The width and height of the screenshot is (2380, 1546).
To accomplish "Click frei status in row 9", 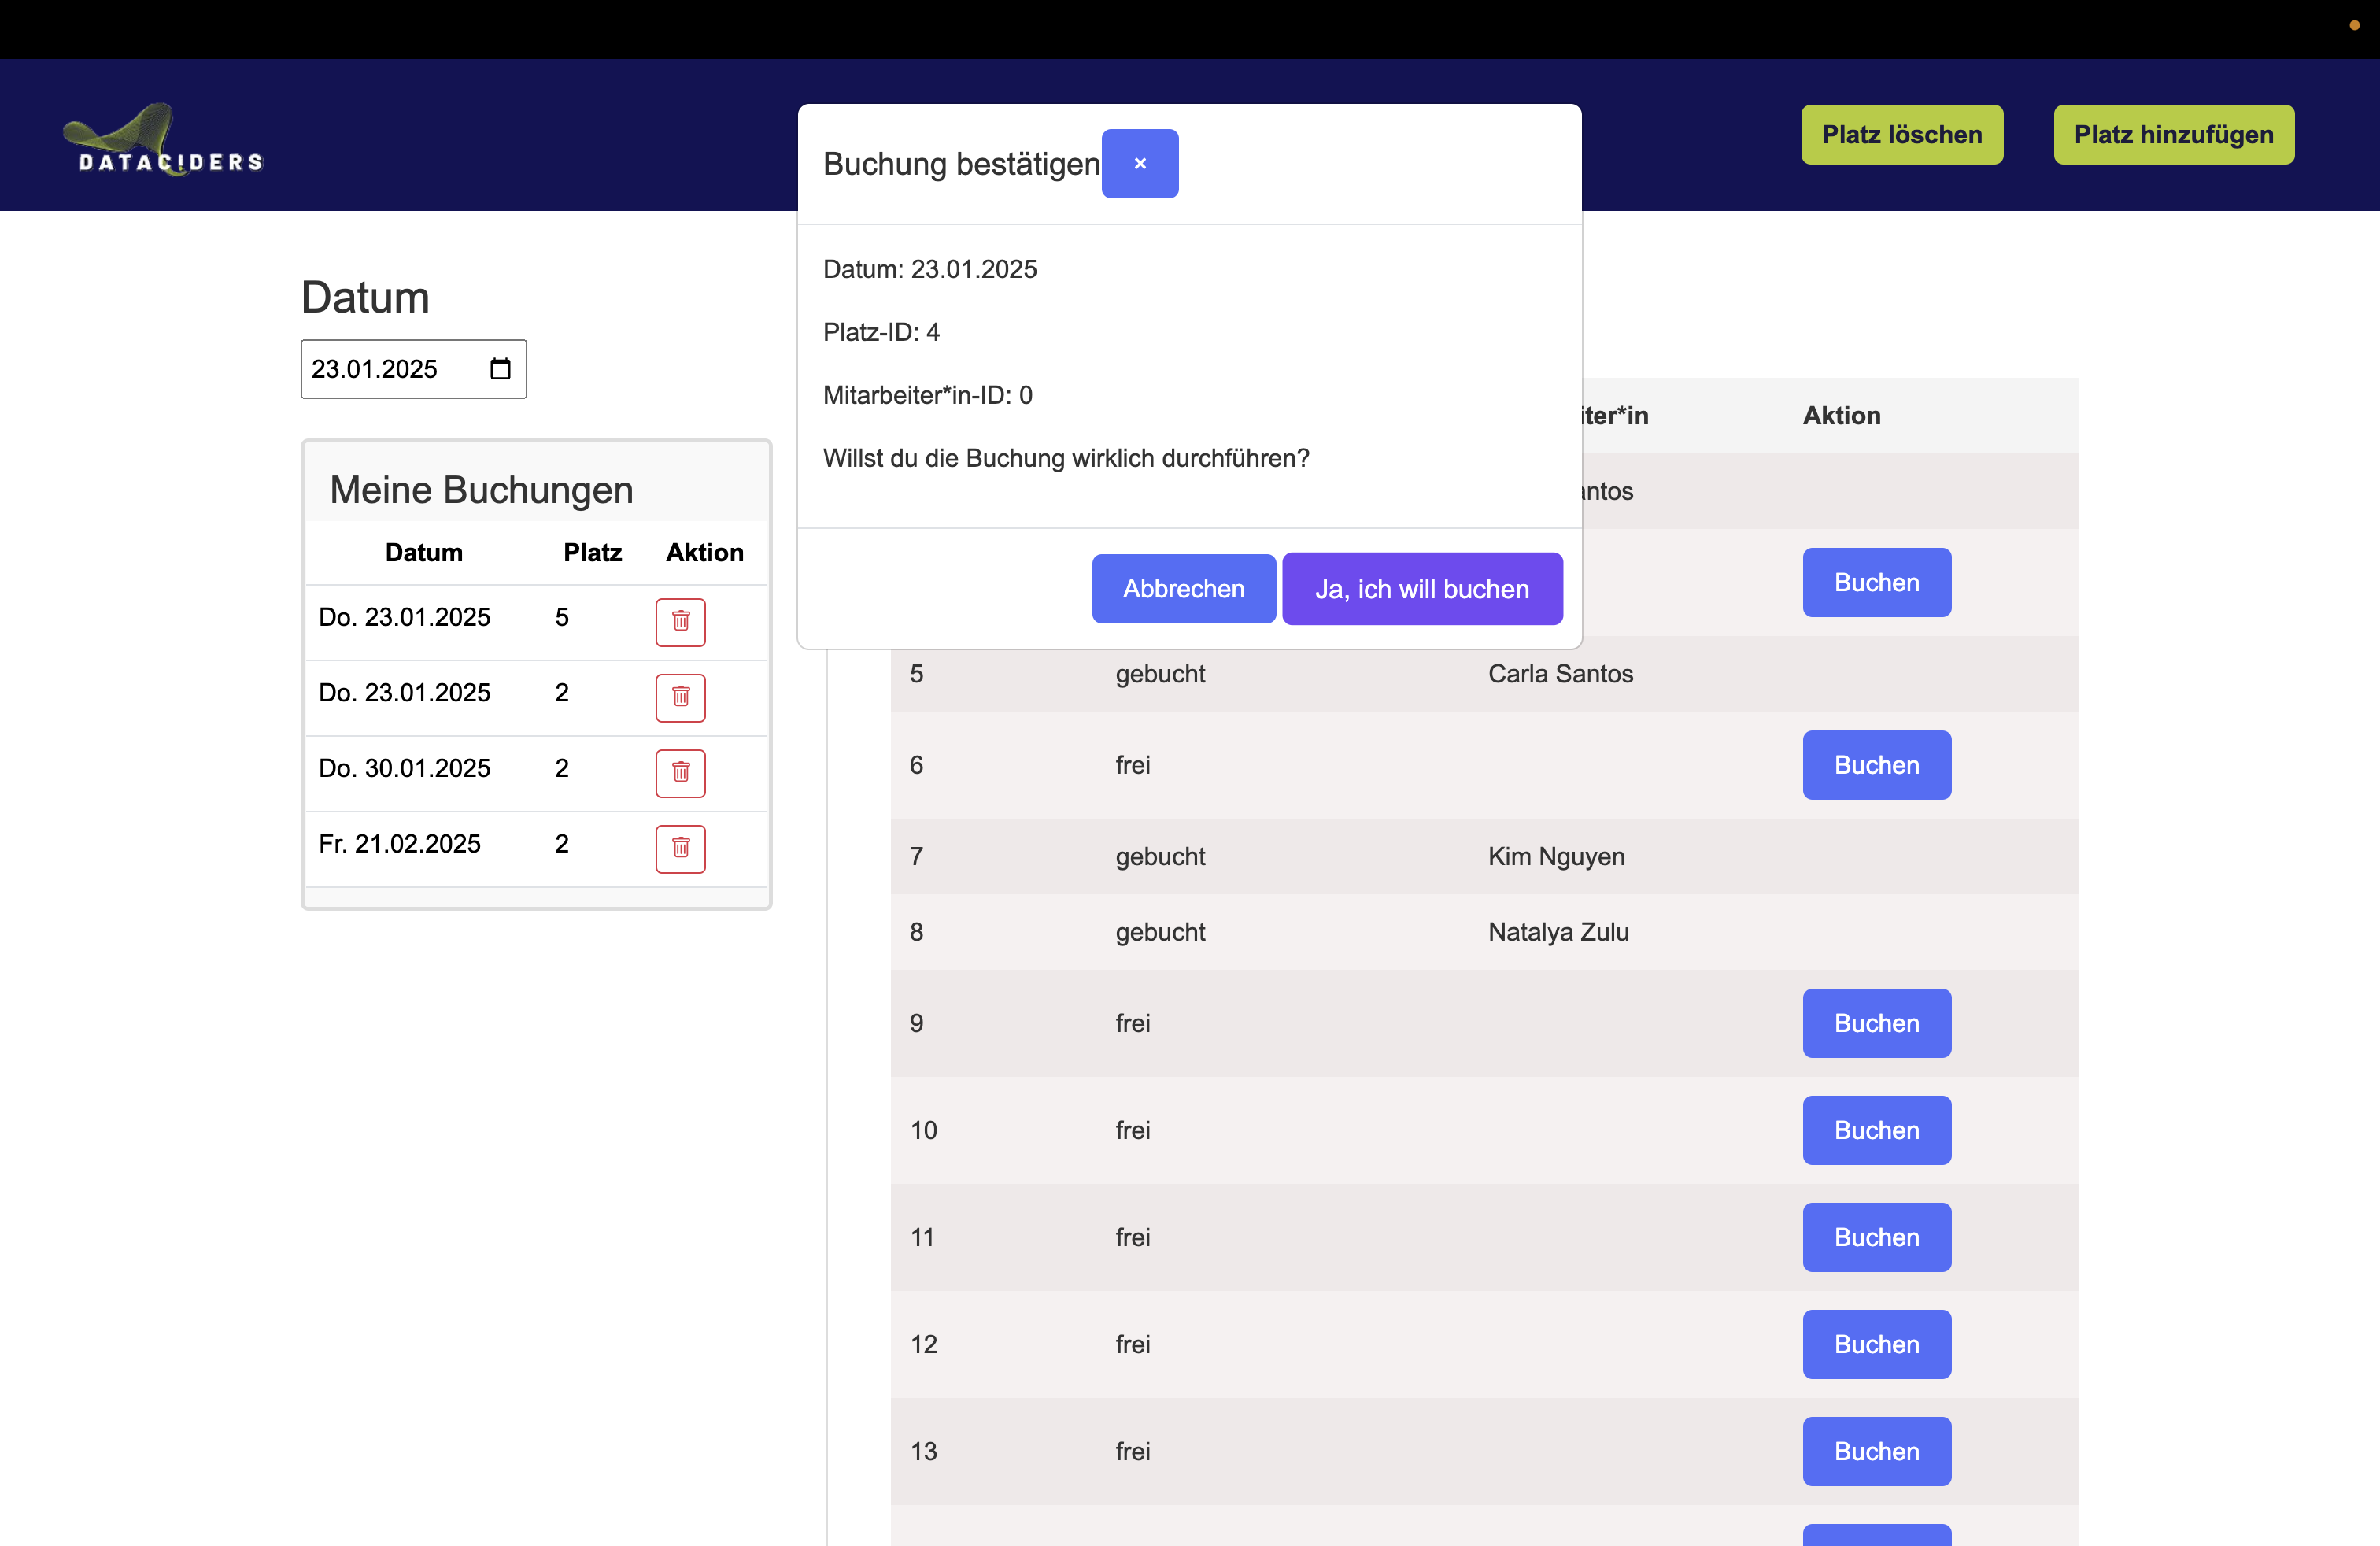I will (1133, 1023).
